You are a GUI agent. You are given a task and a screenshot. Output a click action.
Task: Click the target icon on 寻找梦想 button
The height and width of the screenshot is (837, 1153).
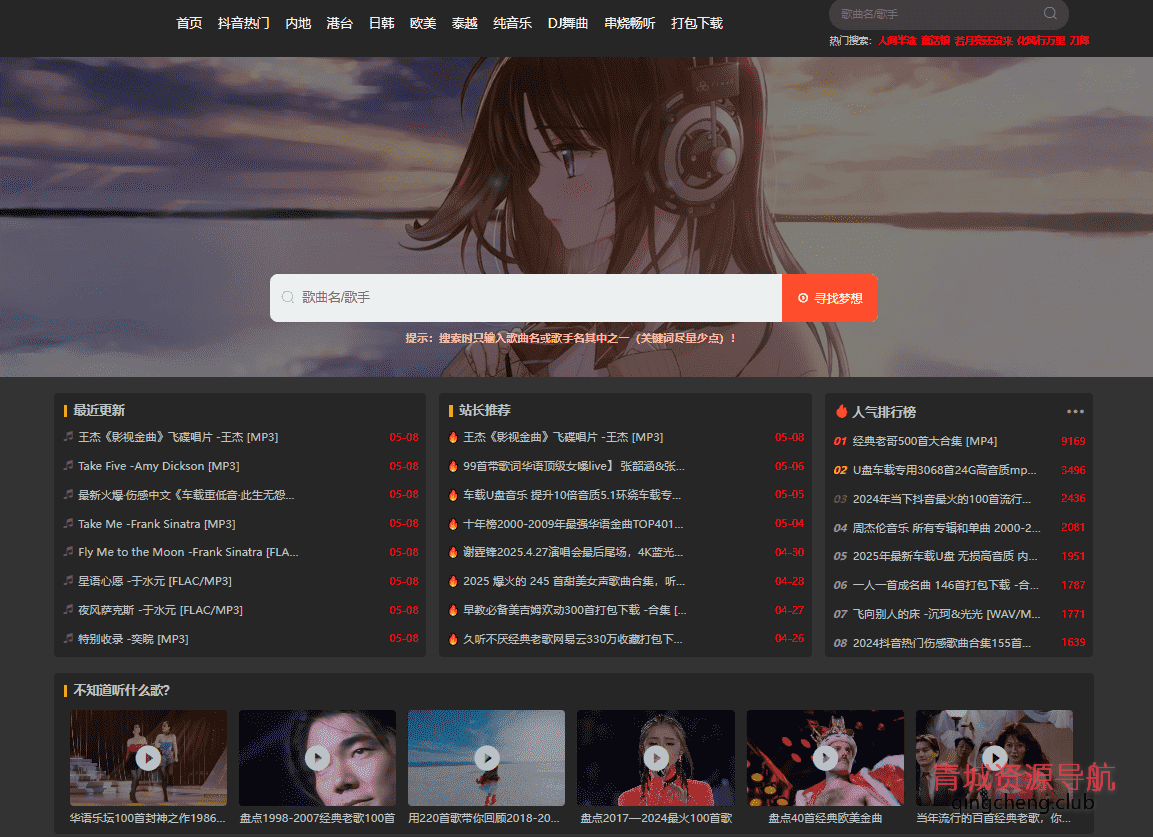(803, 298)
